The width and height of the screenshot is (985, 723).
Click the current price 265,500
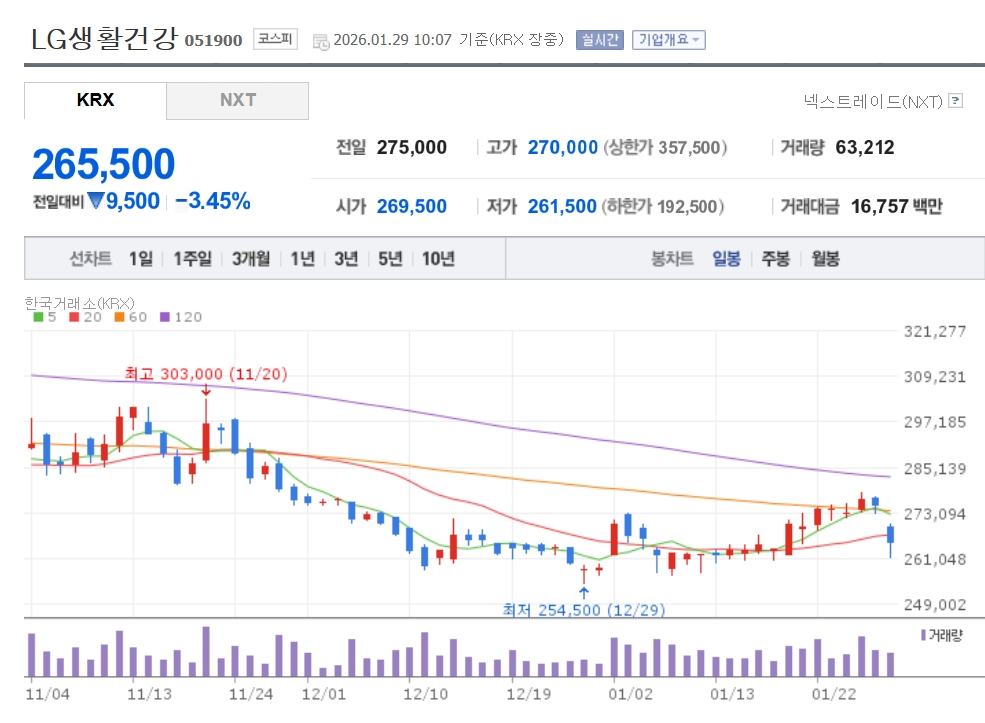point(104,164)
